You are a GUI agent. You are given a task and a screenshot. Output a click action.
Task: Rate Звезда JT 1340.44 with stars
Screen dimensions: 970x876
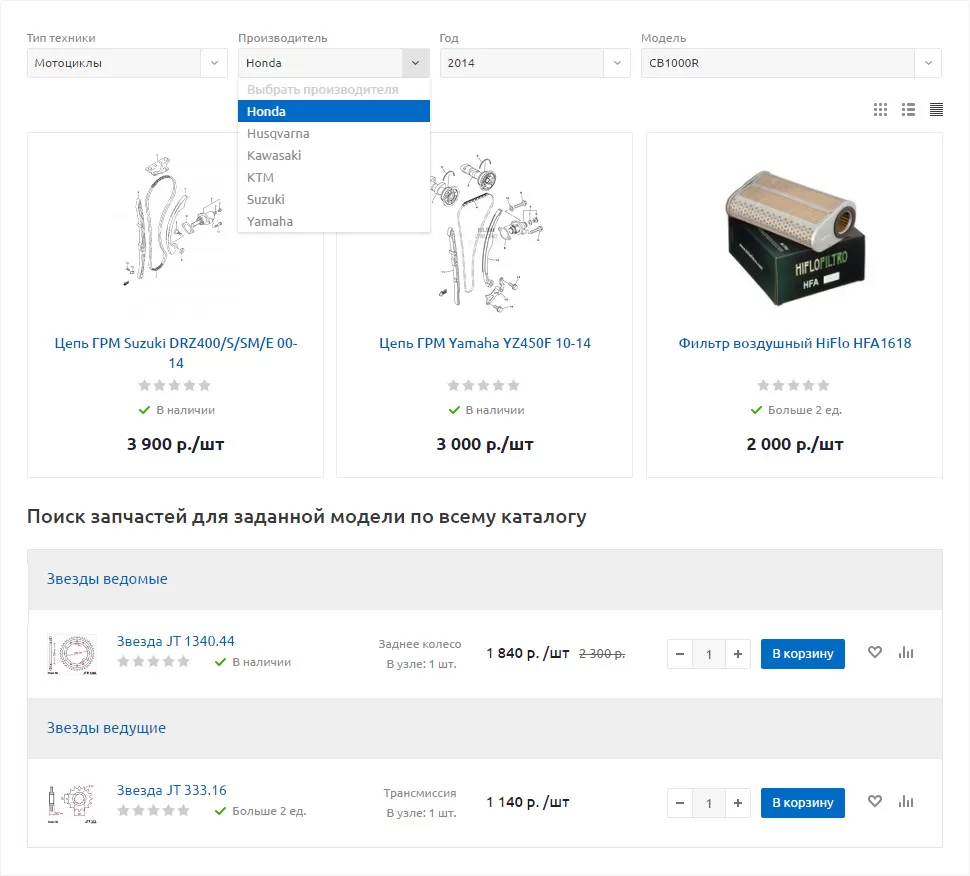click(153, 661)
